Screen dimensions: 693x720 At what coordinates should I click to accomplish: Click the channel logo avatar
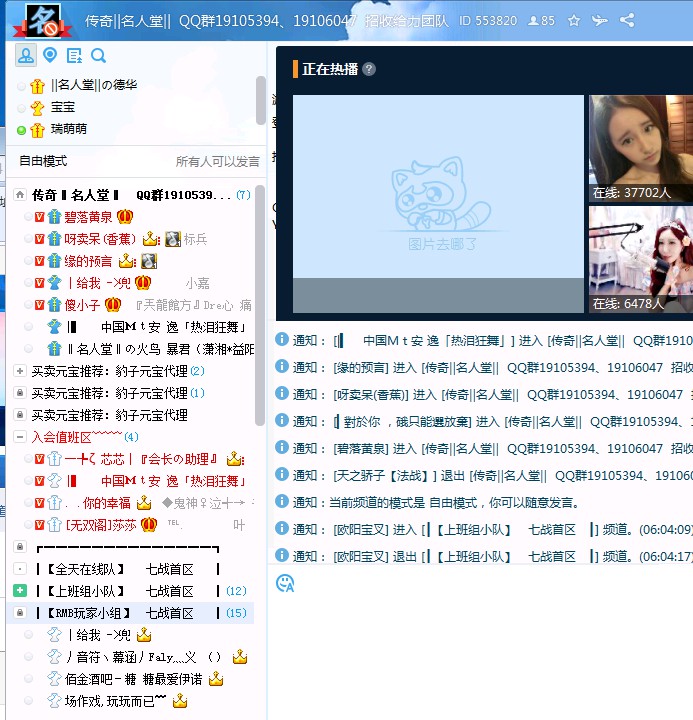pos(36,22)
